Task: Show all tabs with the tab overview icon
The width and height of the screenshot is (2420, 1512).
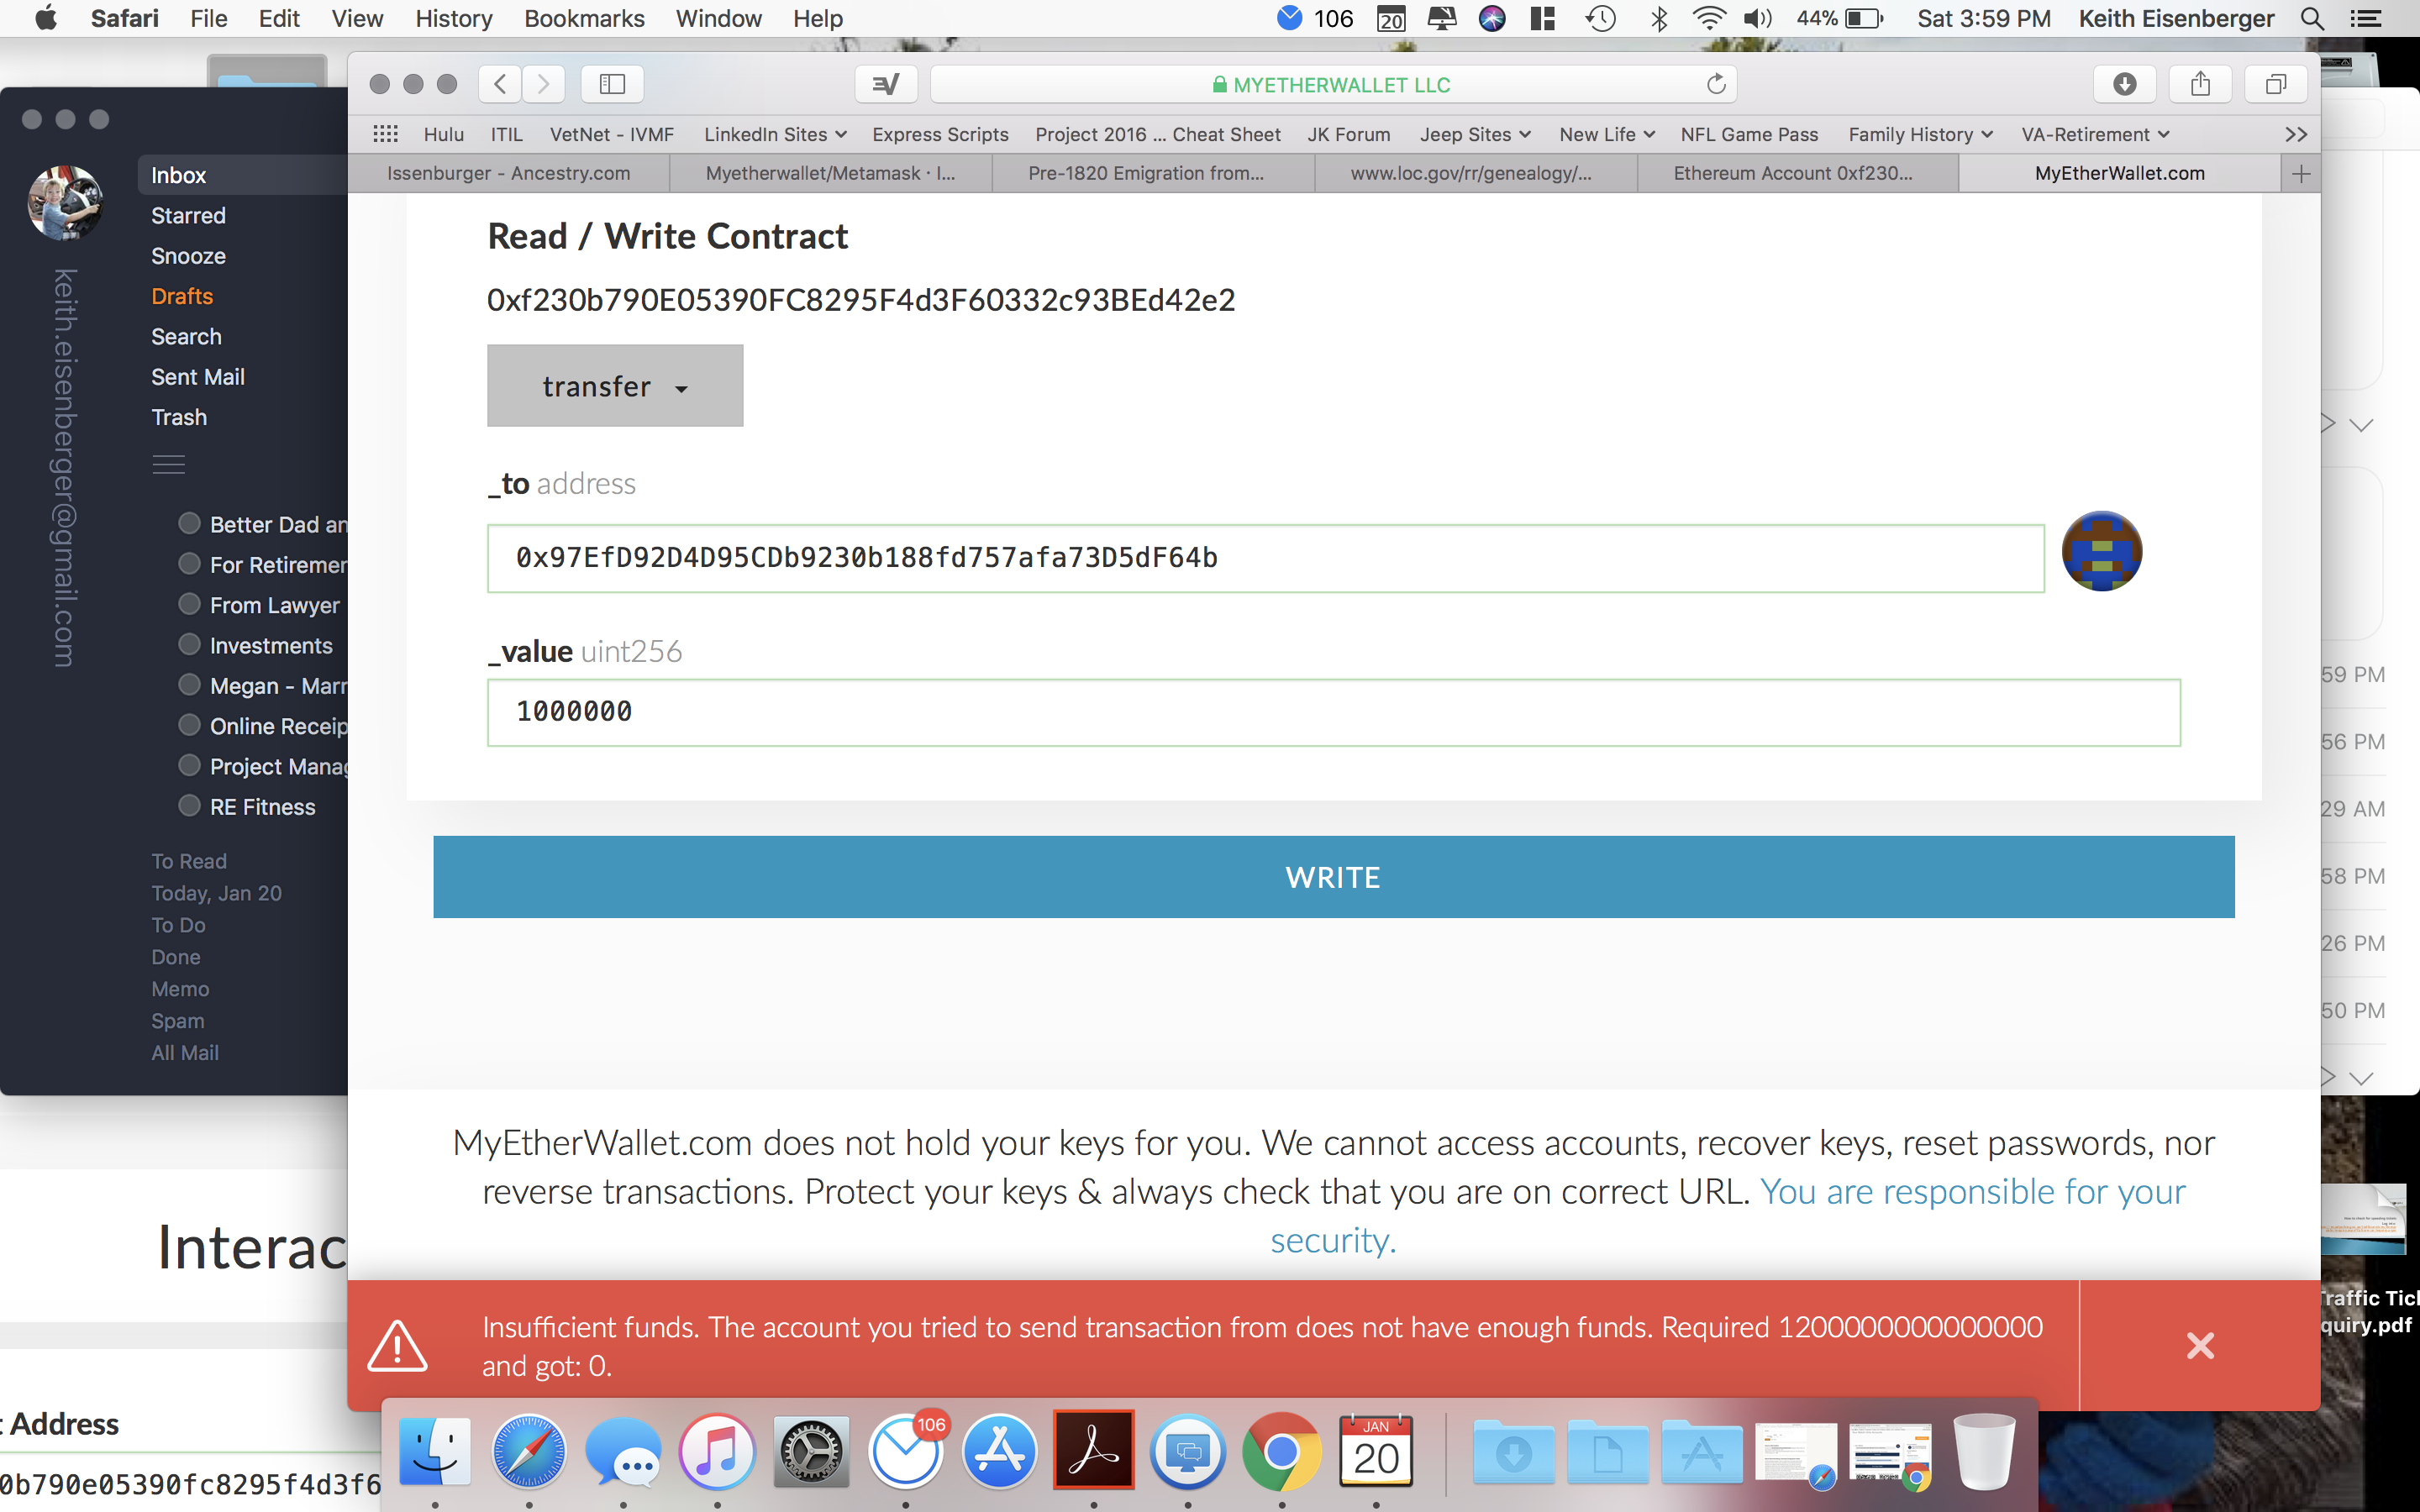Action: pyautogui.click(x=2276, y=84)
